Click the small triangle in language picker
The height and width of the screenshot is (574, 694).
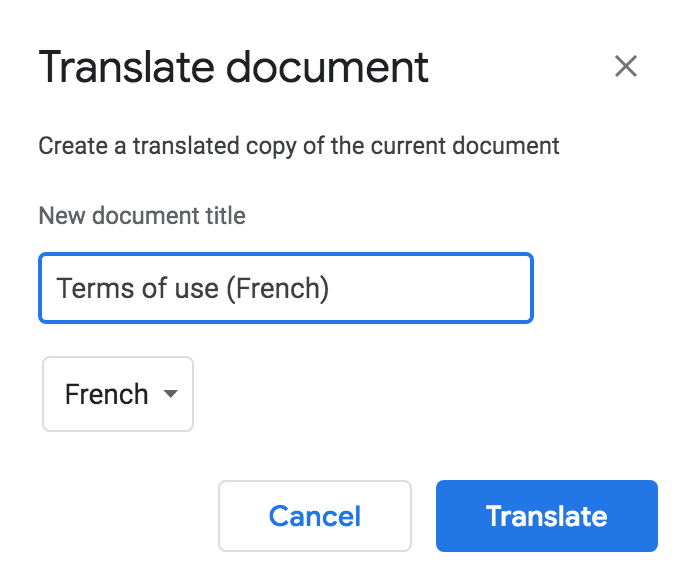[x=170, y=394]
